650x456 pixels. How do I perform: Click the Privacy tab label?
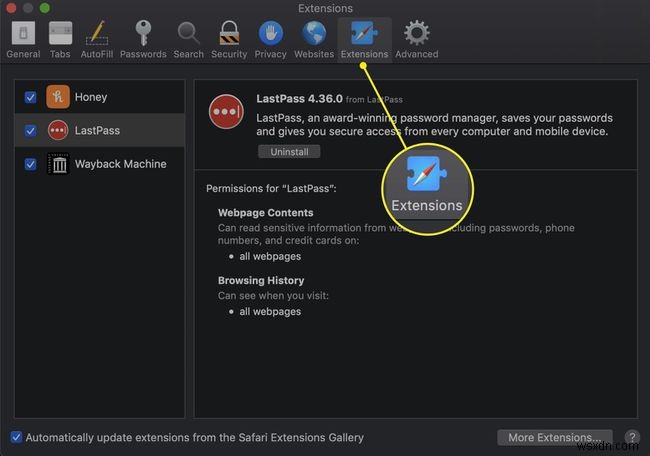click(270, 54)
